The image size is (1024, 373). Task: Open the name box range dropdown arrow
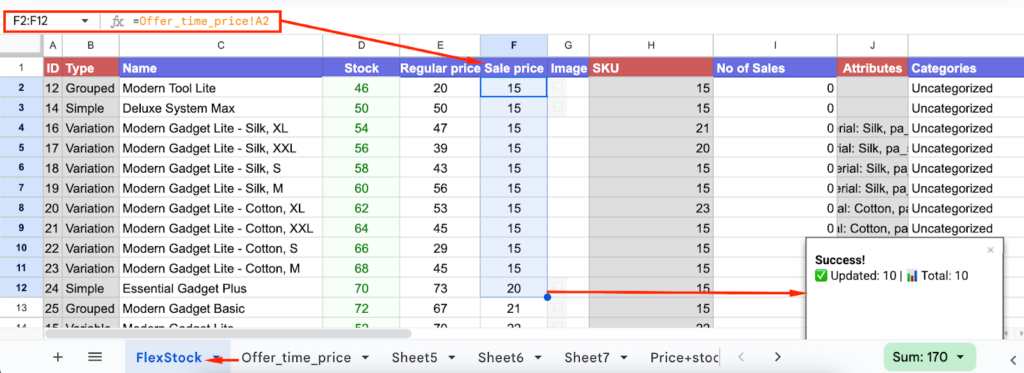tap(85, 22)
